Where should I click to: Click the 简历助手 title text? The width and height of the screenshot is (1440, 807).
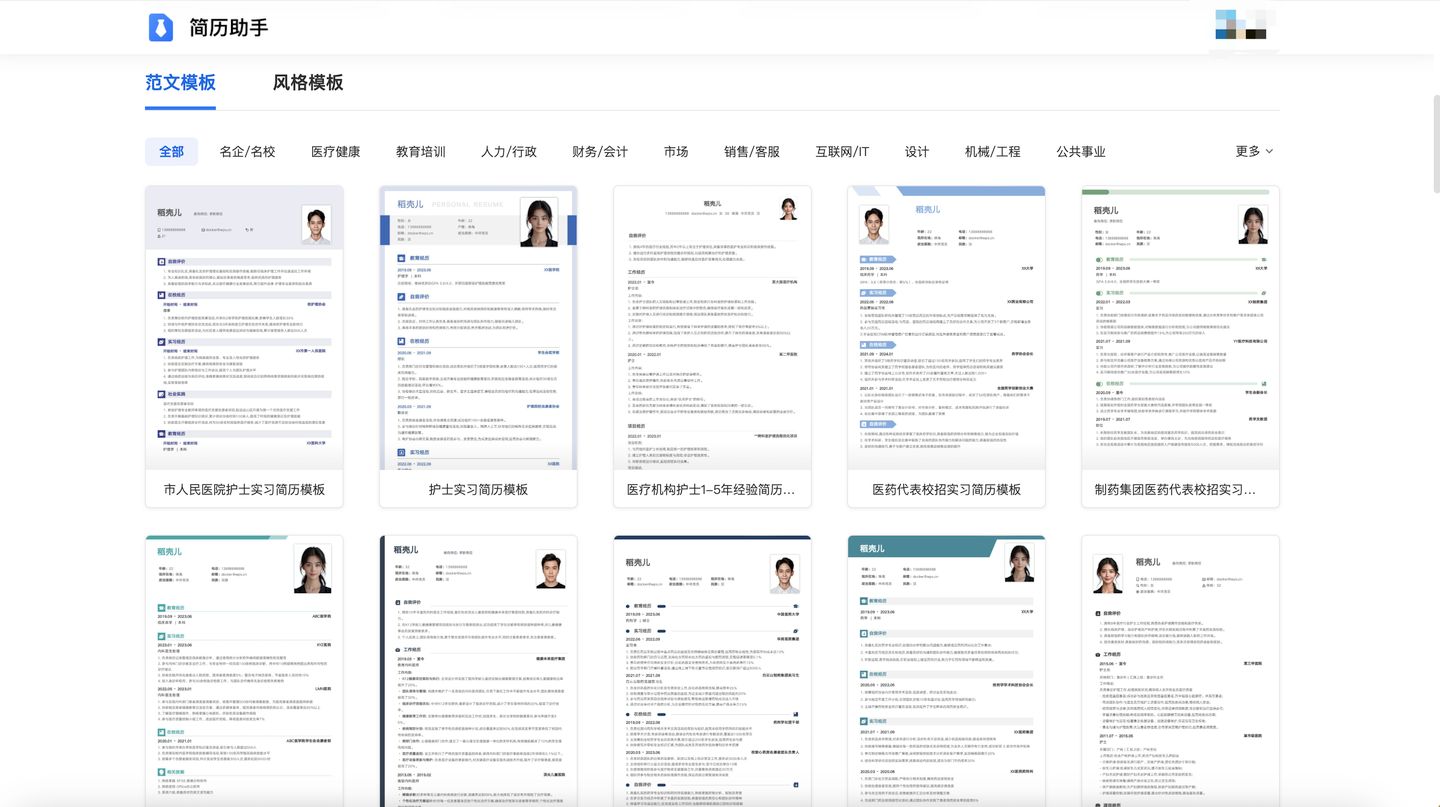coord(229,27)
